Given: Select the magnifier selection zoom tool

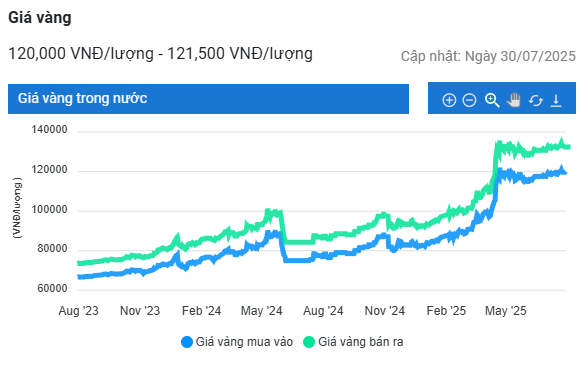Looking at the screenshot, I should click(492, 100).
